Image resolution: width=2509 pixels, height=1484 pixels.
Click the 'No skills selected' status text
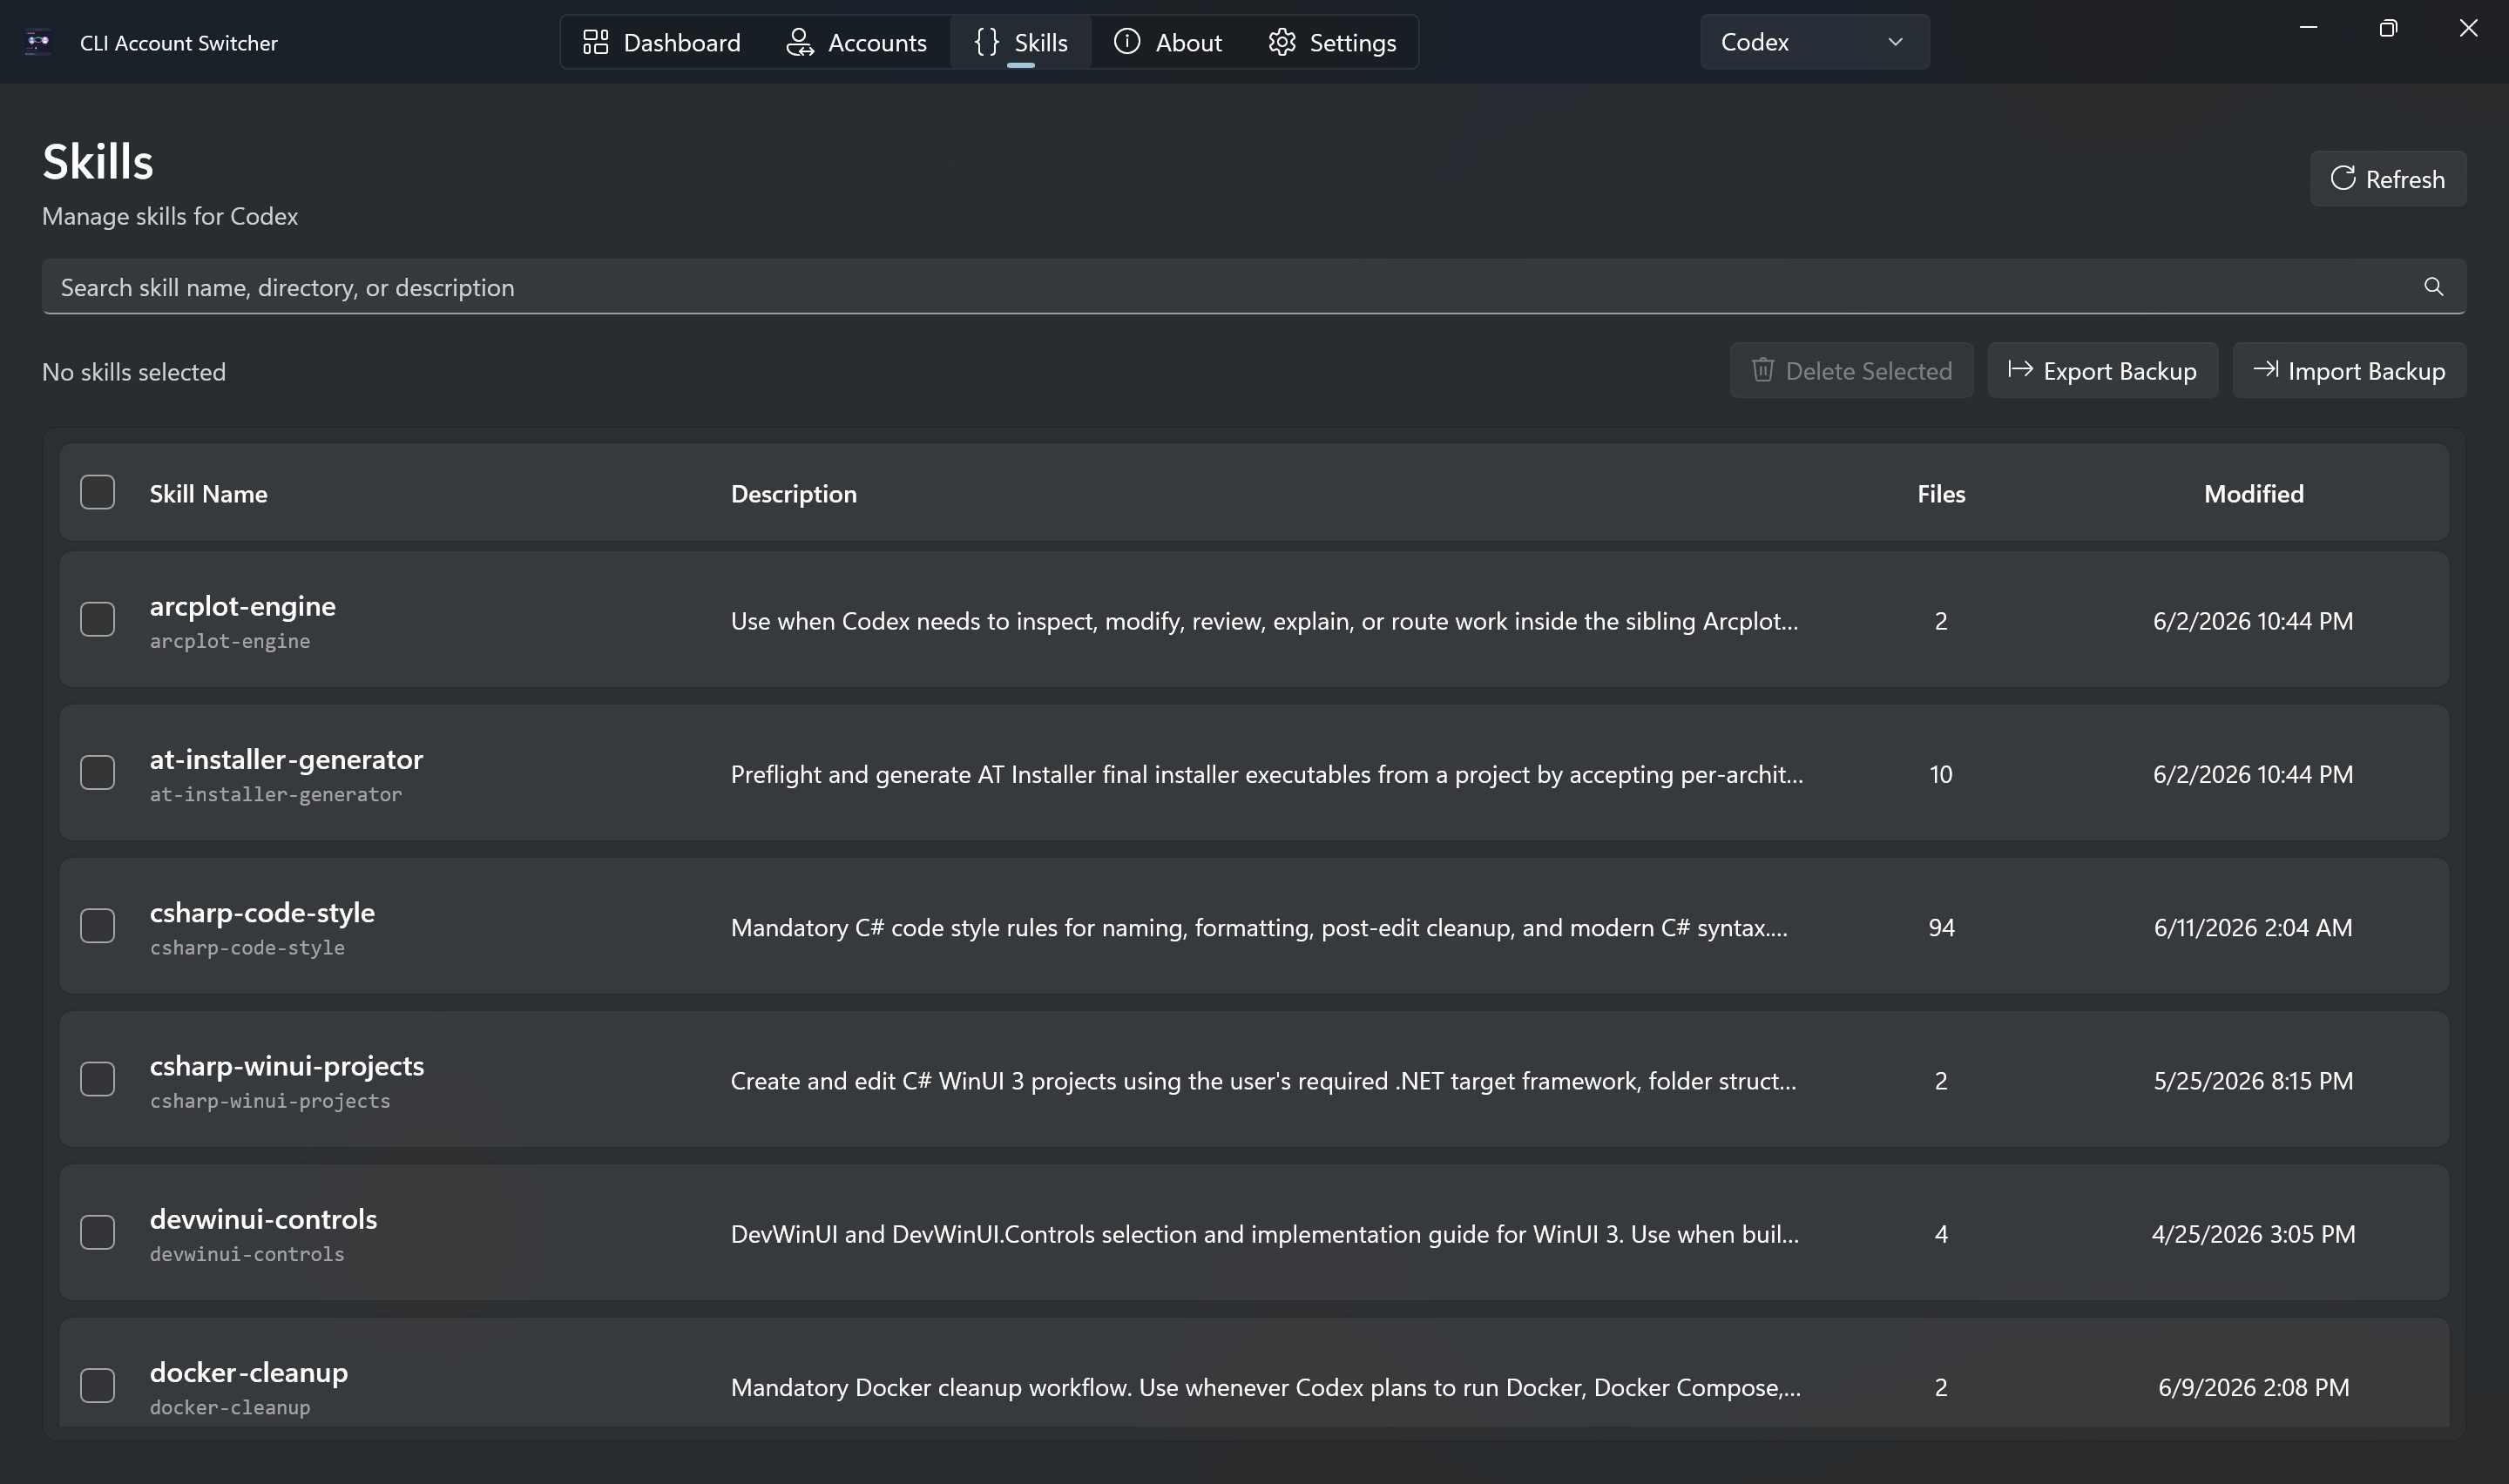134,372
